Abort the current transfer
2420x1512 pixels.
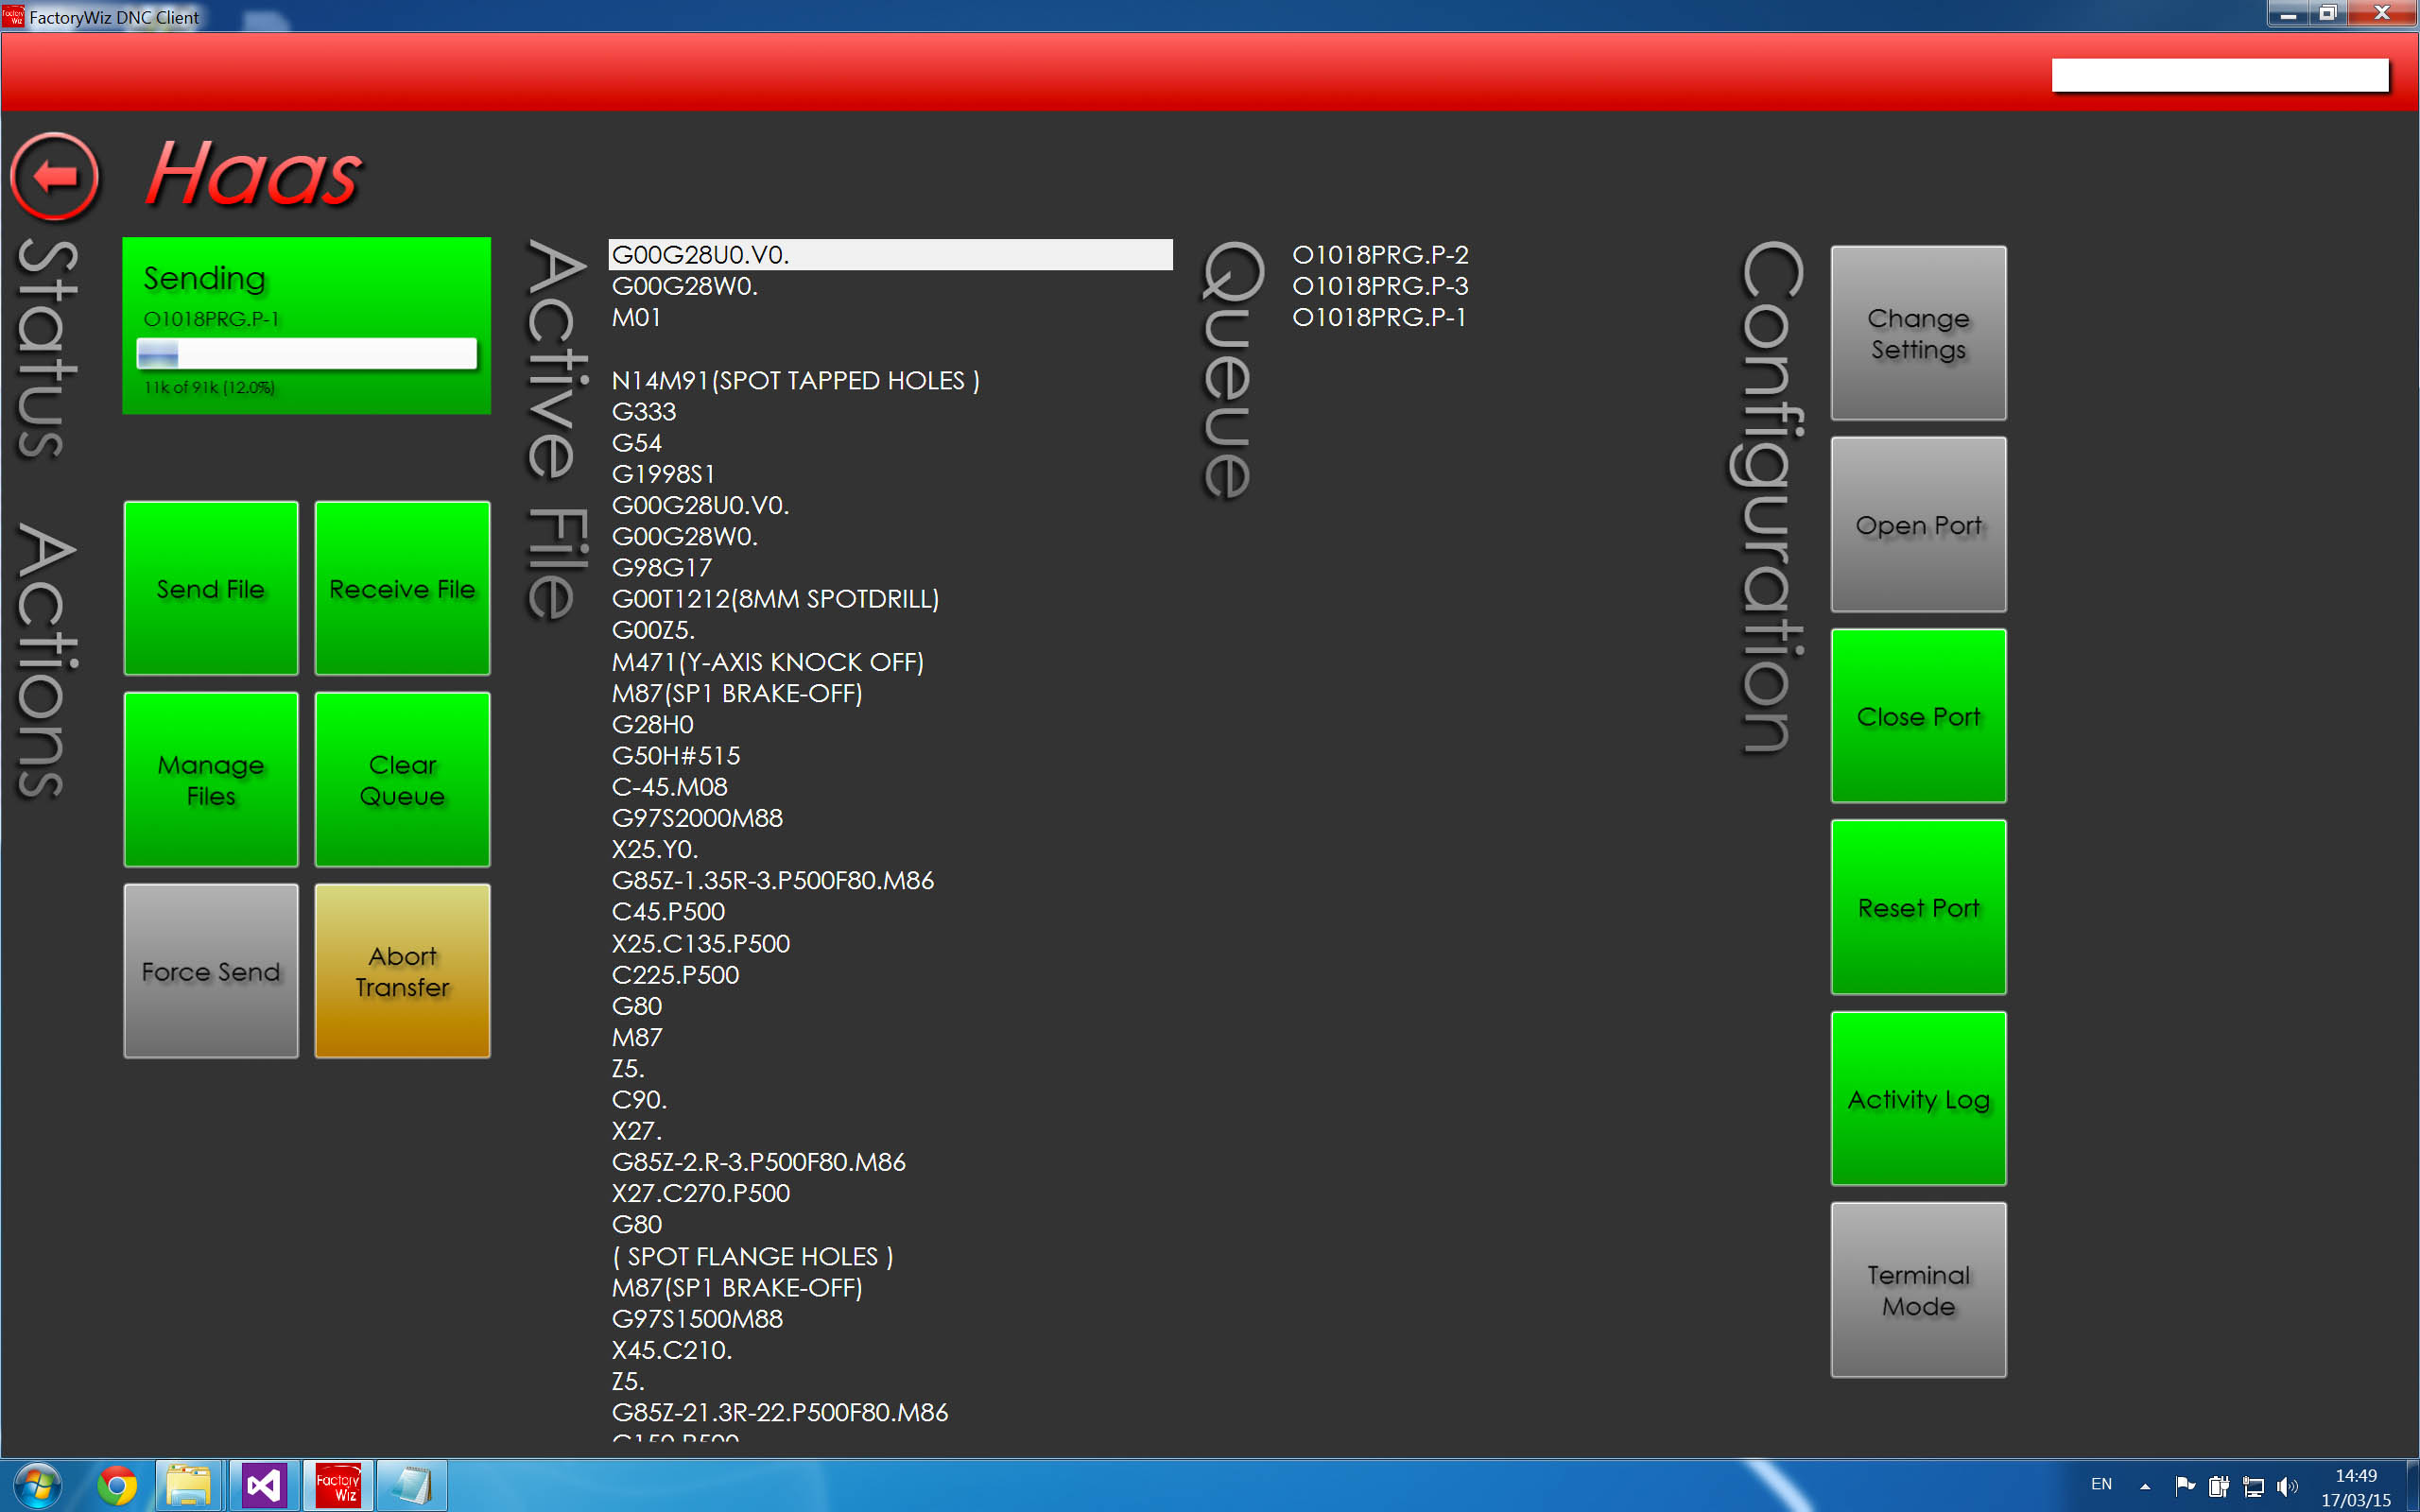click(x=402, y=971)
